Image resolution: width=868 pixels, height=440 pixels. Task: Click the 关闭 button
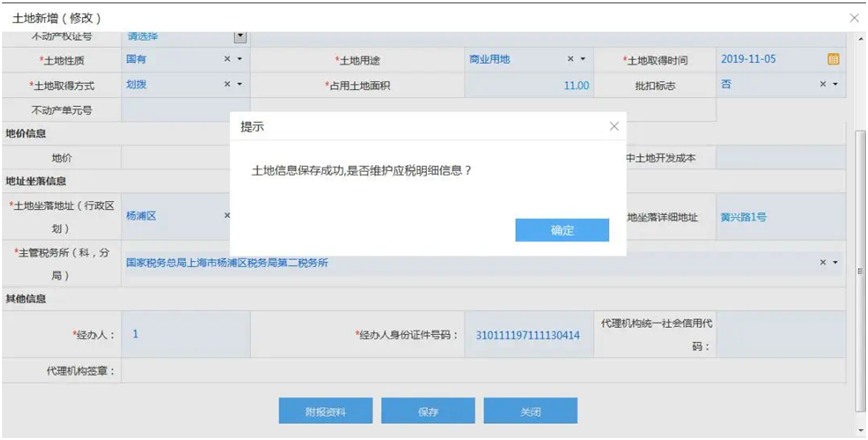pos(530,411)
